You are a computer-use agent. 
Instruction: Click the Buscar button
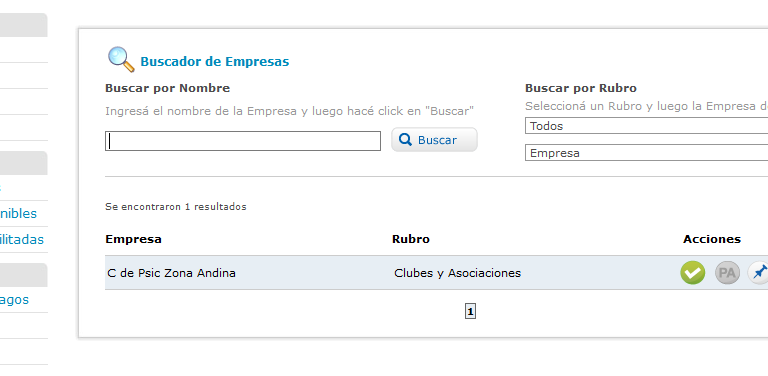tap(434, 140)
